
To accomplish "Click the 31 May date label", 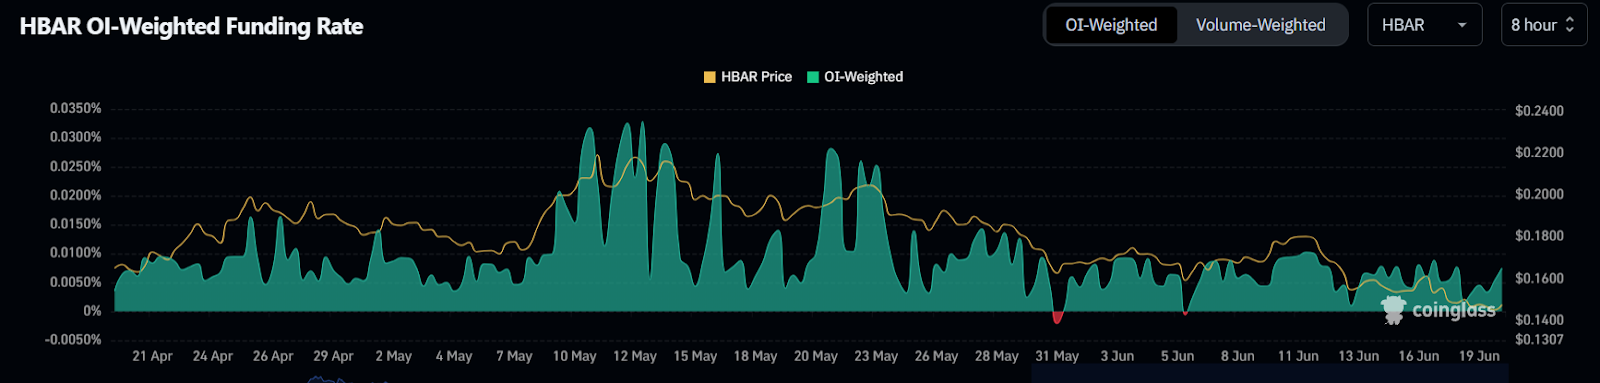I will point(1057,356).
